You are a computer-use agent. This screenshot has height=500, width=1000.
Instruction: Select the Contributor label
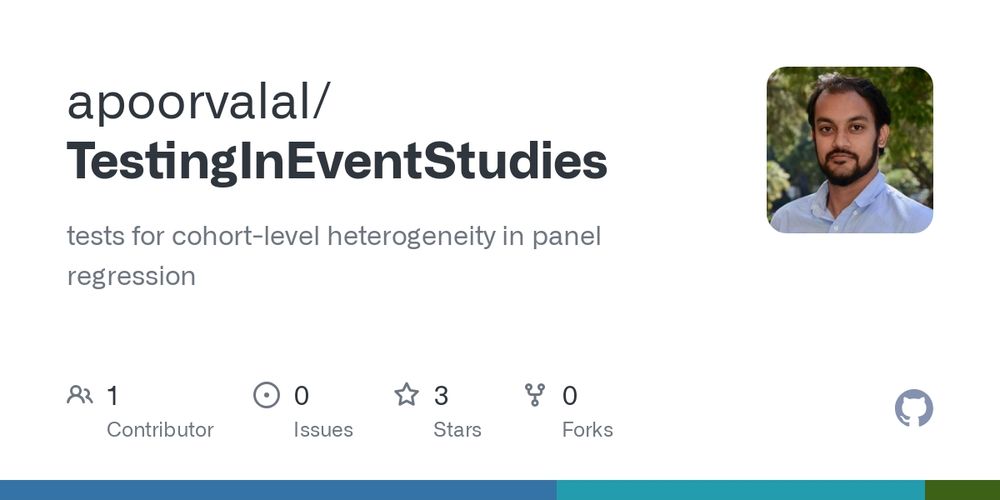click(160, 430)
